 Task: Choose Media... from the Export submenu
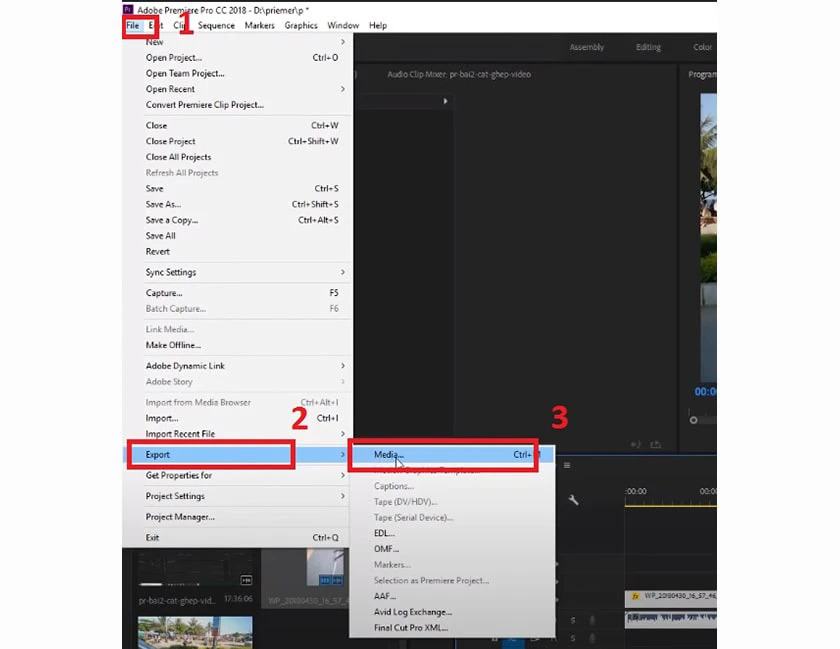[388, 454]
